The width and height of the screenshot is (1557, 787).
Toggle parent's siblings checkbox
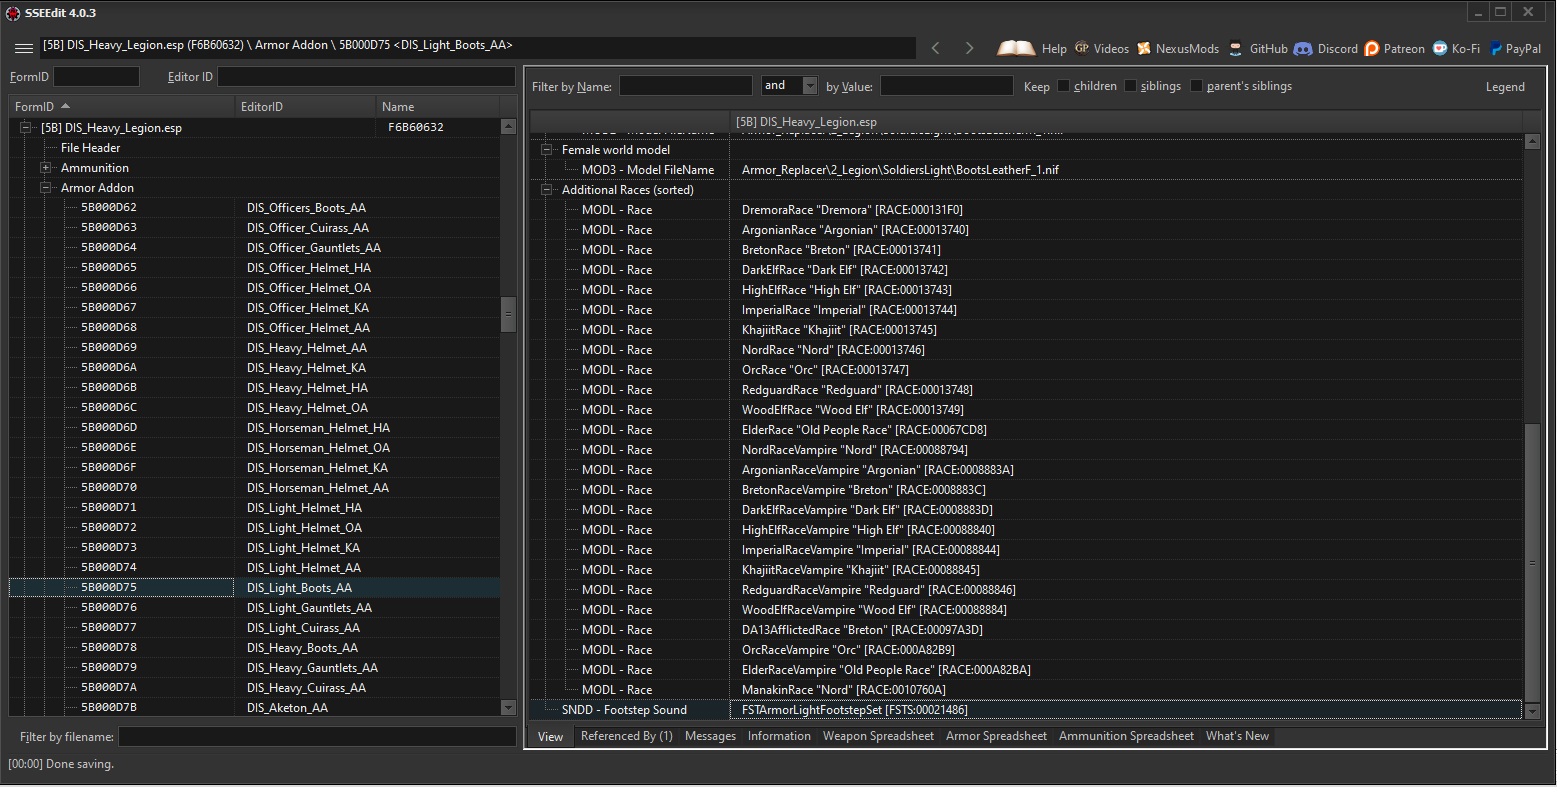[x=1196, y=86]
